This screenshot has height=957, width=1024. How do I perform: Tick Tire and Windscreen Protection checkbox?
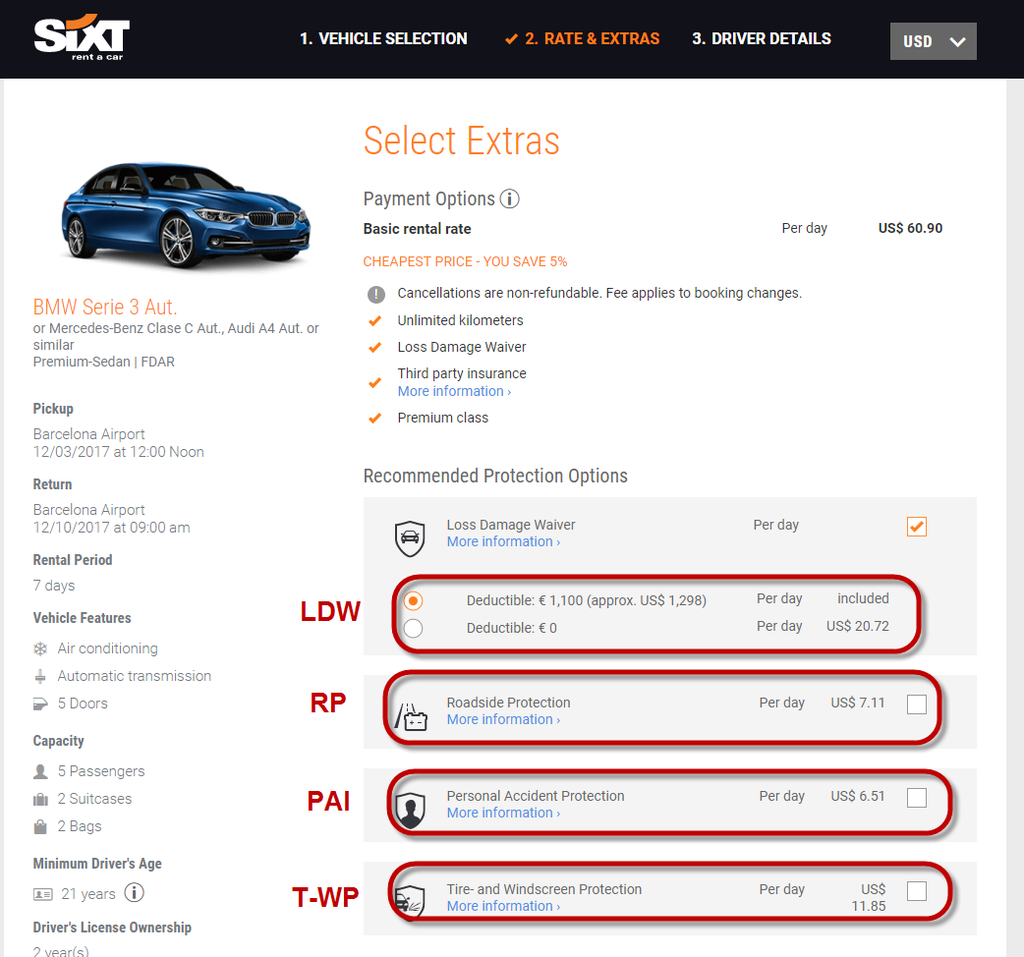[x=916, y=891]
